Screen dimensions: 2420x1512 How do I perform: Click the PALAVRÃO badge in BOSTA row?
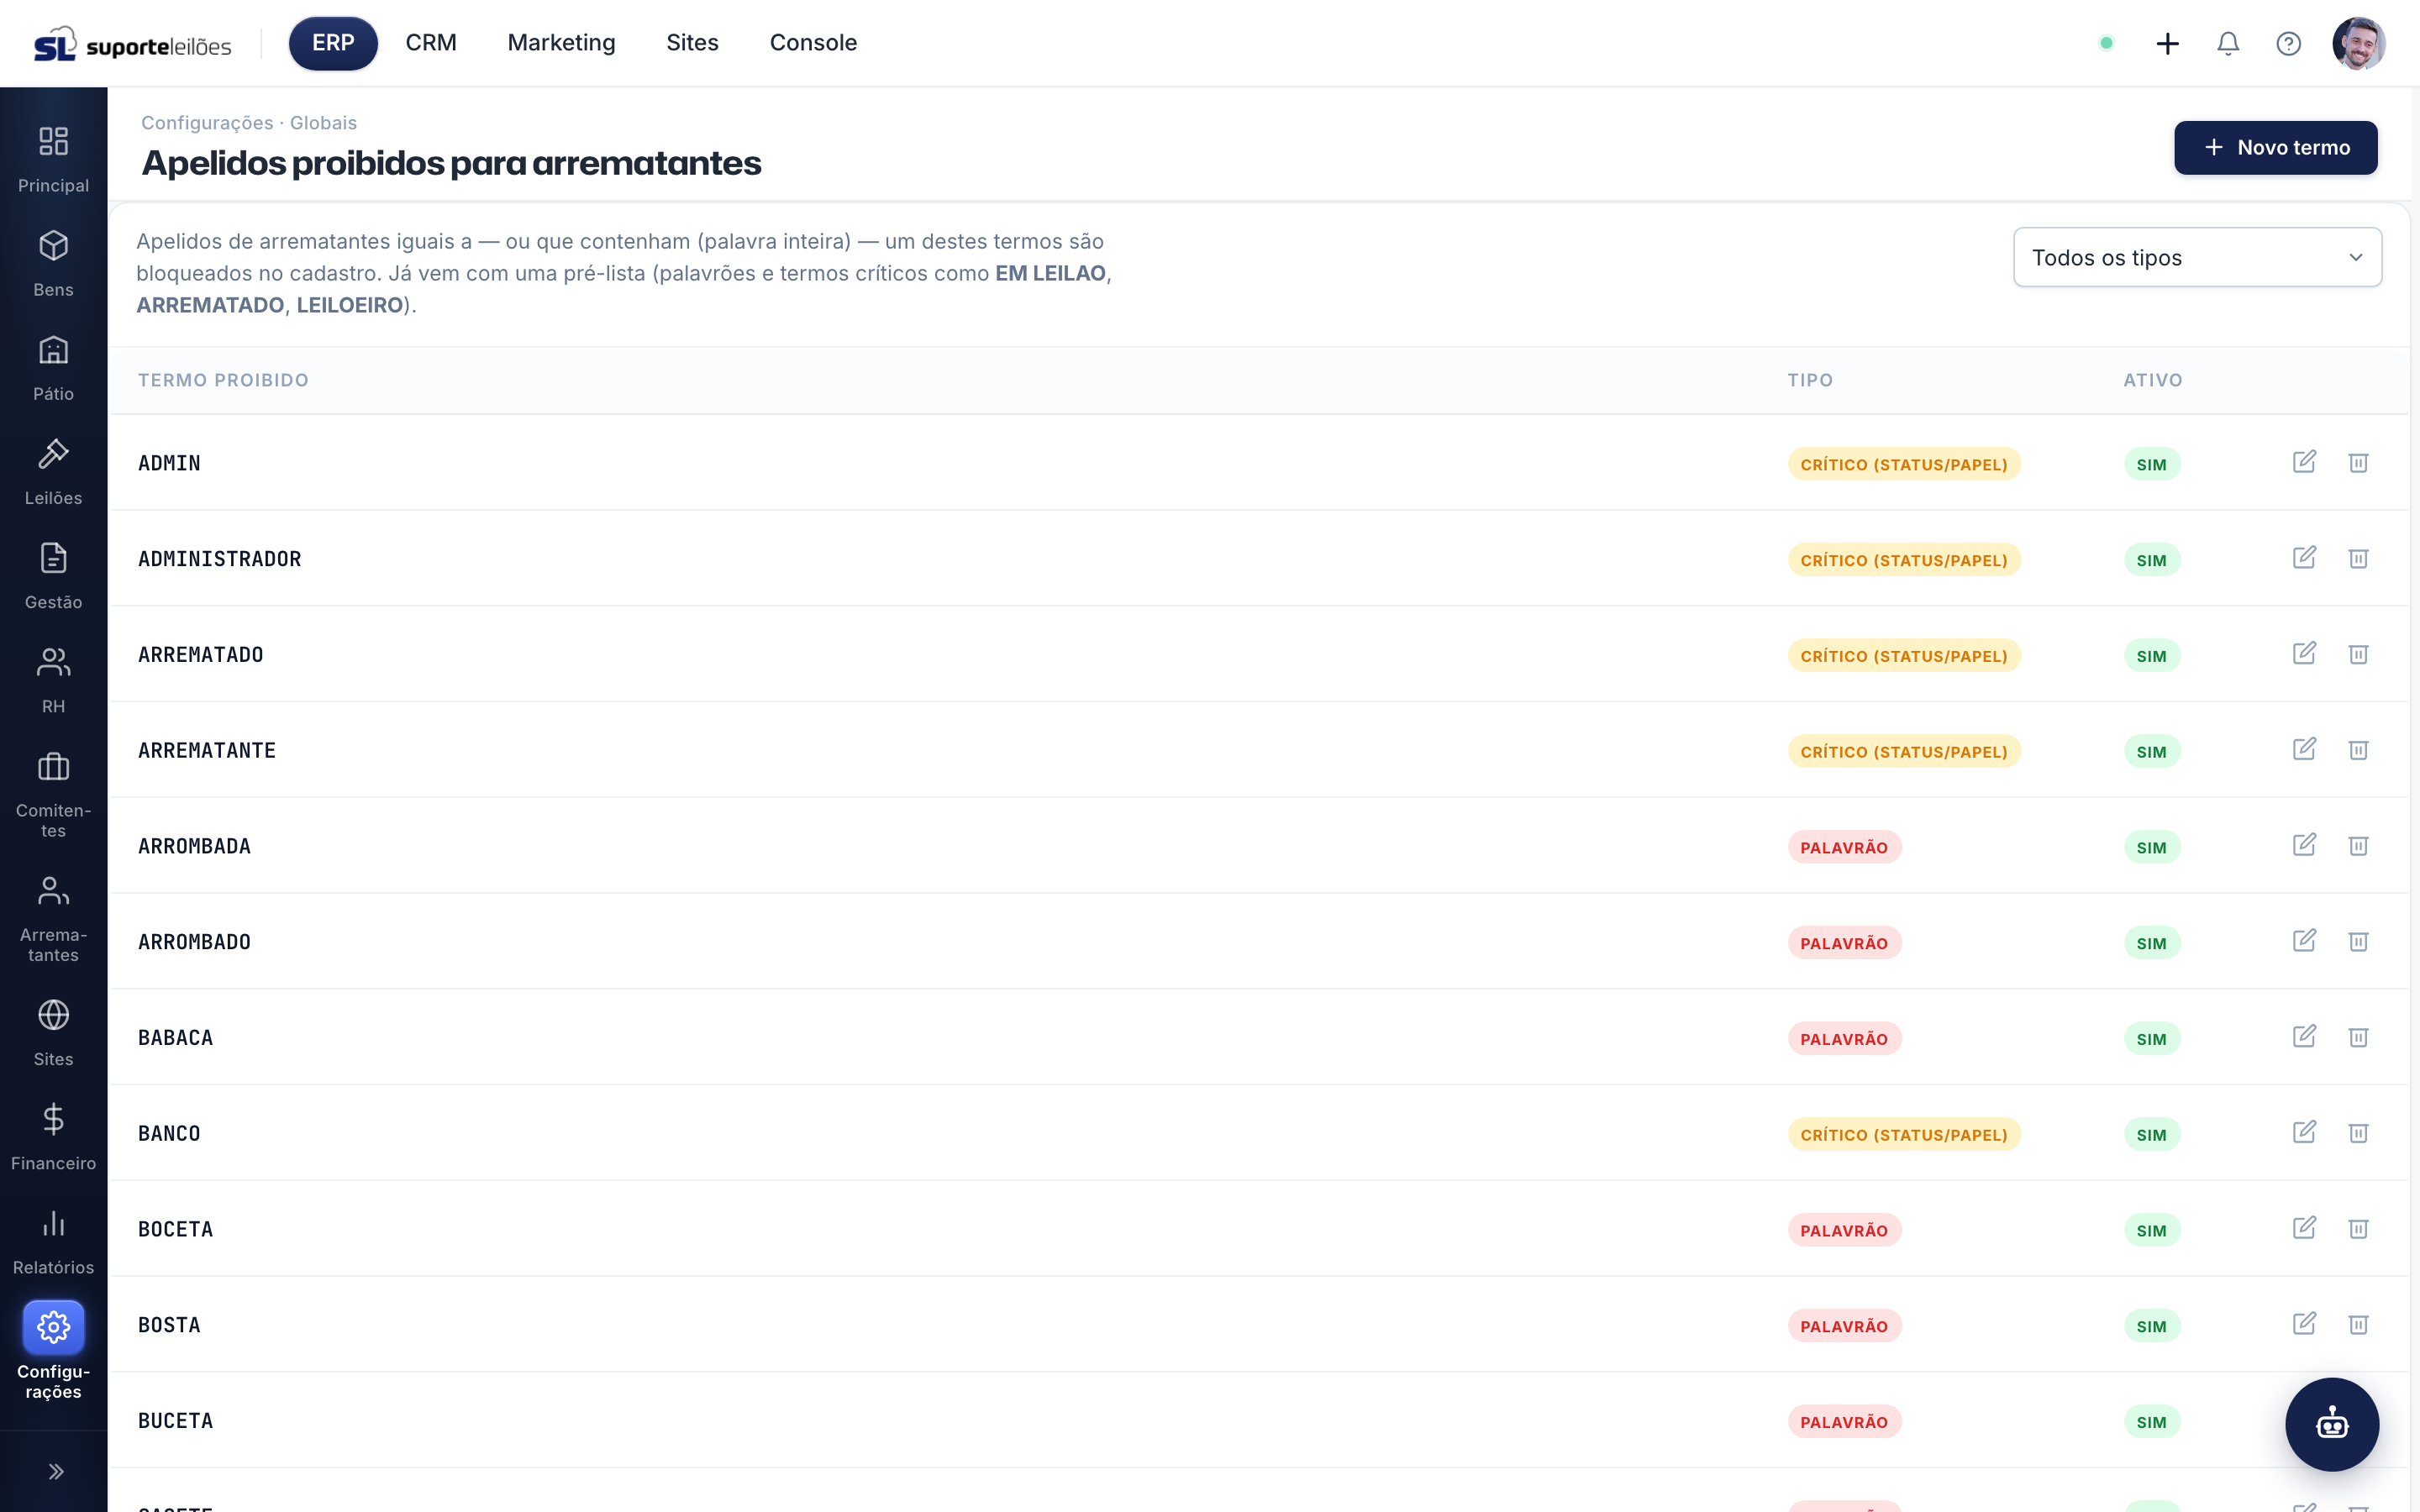point(1844,1326)
